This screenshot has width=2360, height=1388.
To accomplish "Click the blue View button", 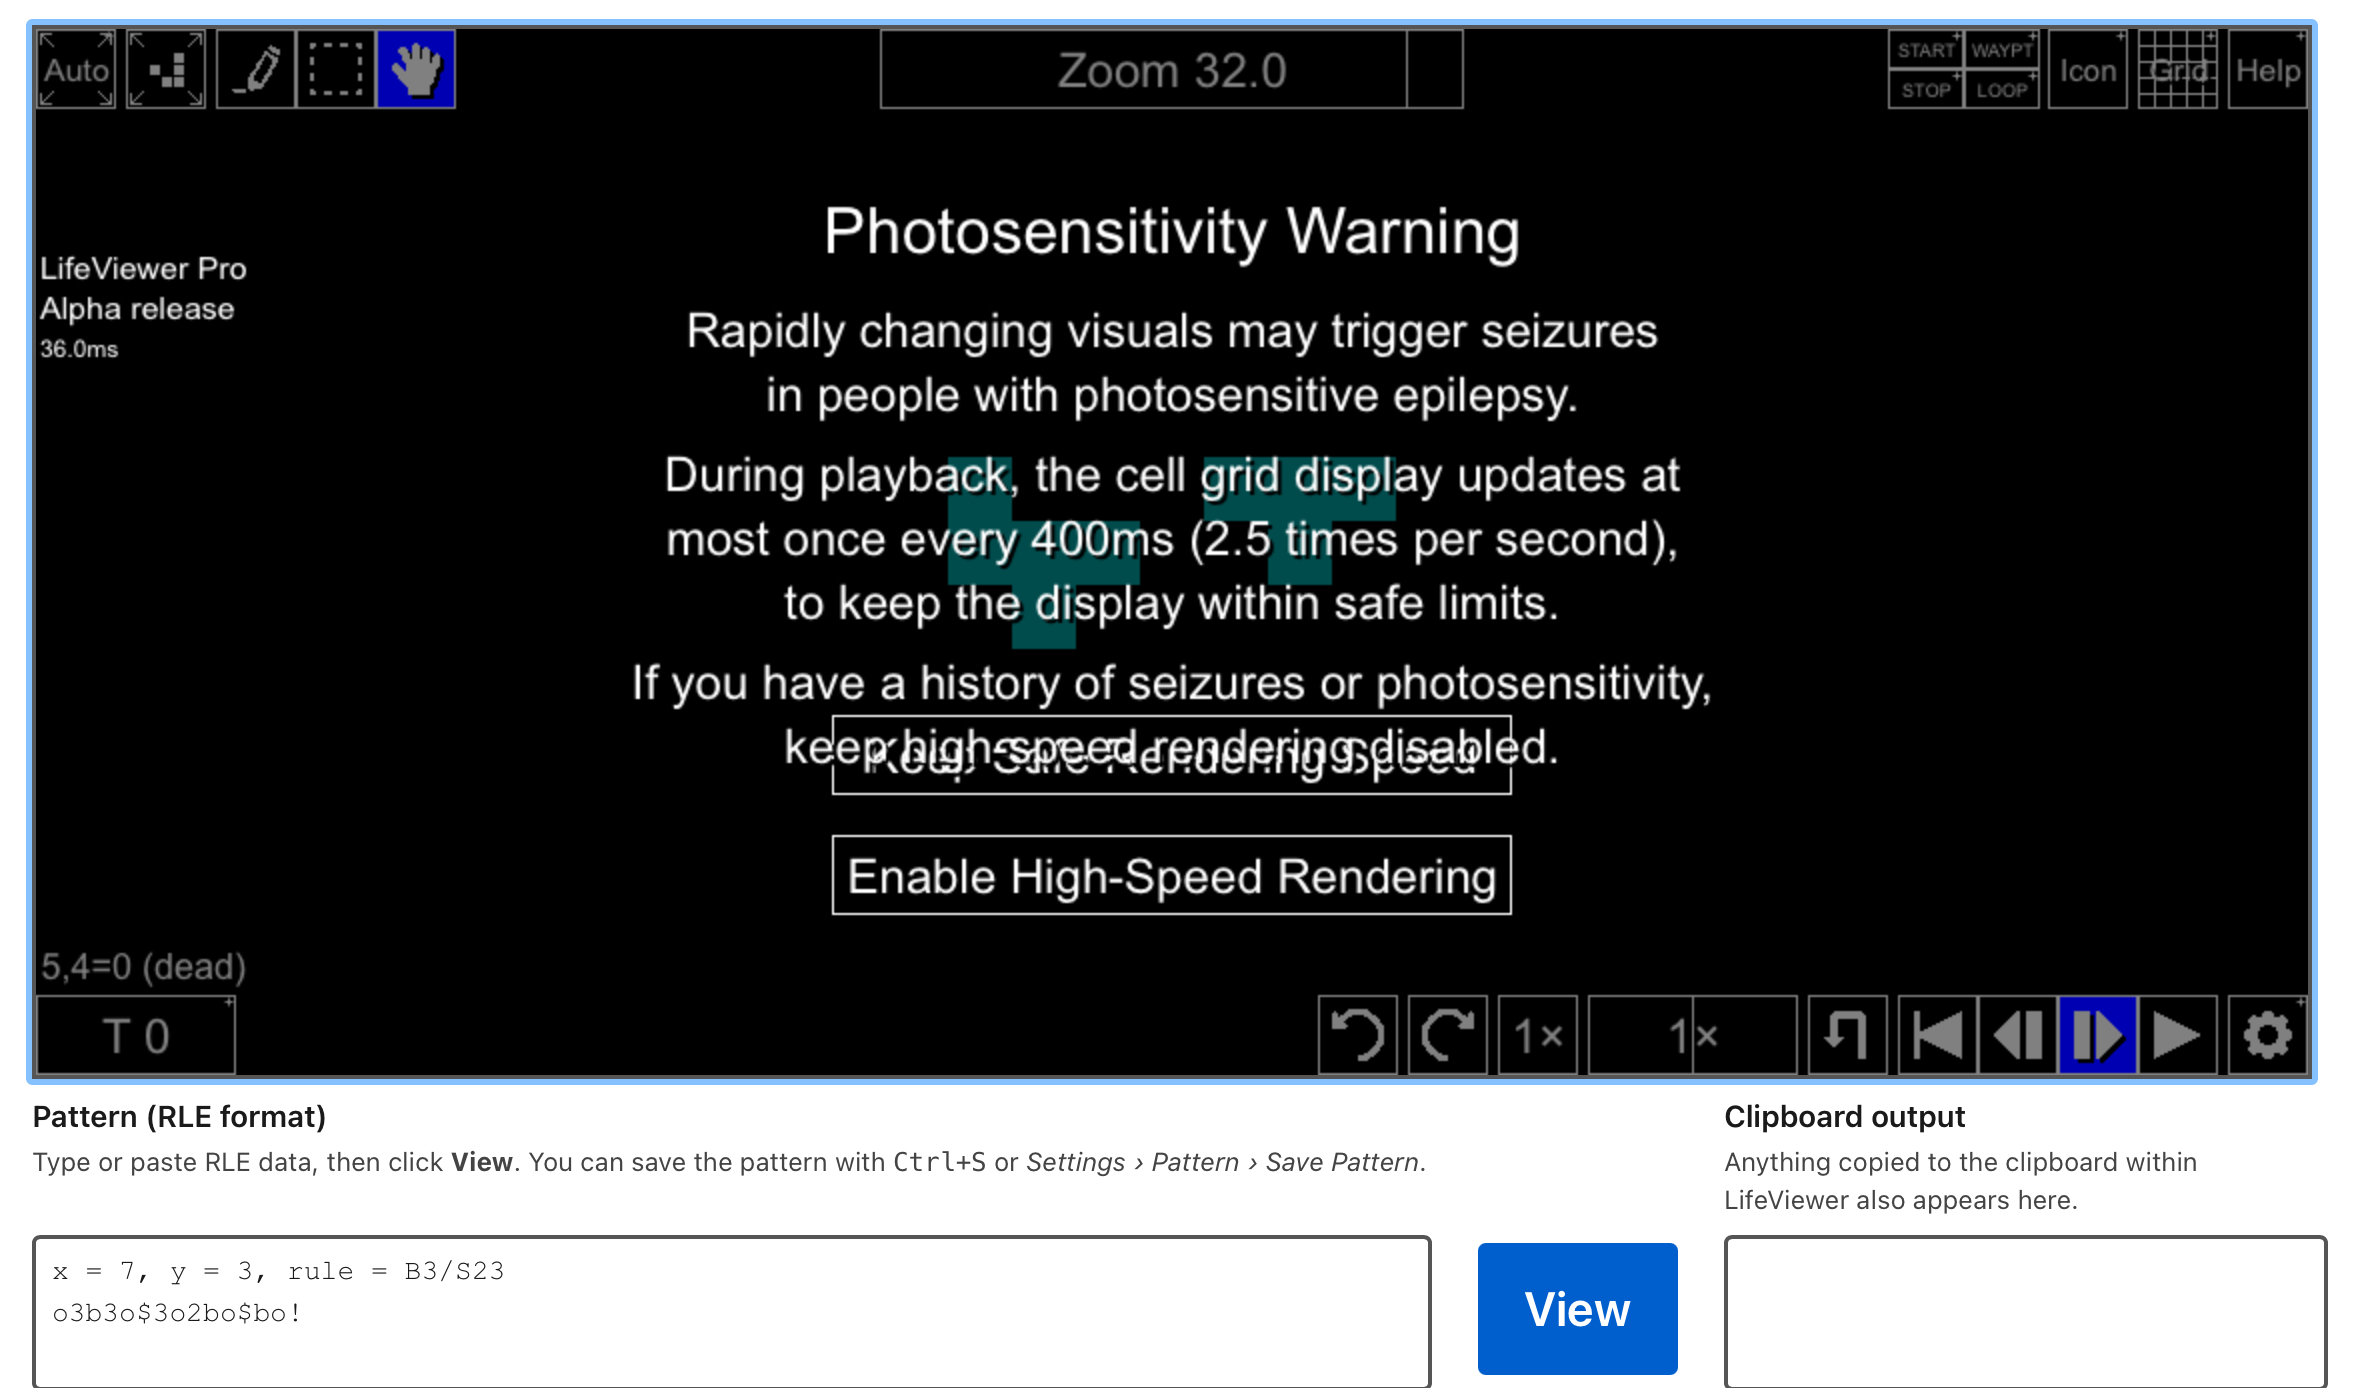I will (1577, 1309).
